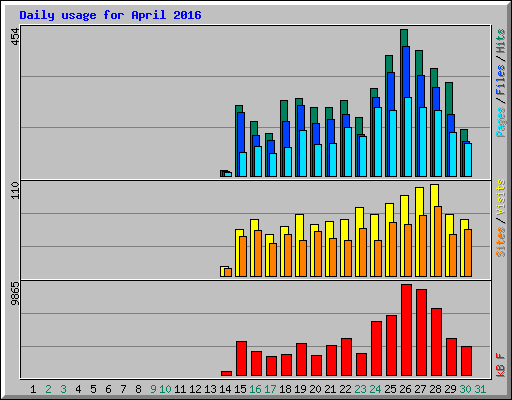Click the red KB bar for day 30
Viewport: 512px width, 400px height.
tap(466, 361)
